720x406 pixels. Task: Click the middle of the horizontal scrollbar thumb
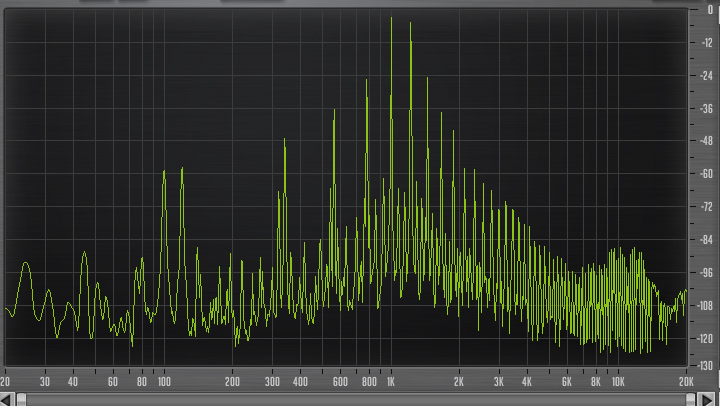pos(356,400)
